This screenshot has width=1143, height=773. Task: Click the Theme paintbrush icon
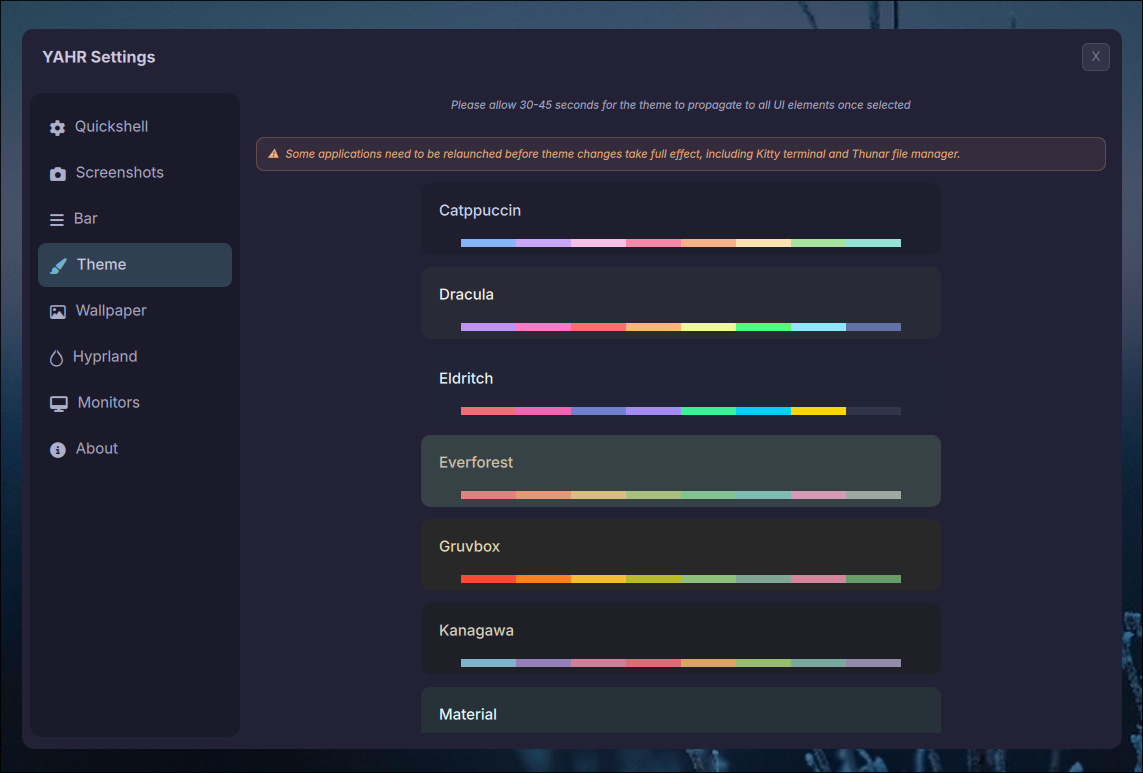58,265
